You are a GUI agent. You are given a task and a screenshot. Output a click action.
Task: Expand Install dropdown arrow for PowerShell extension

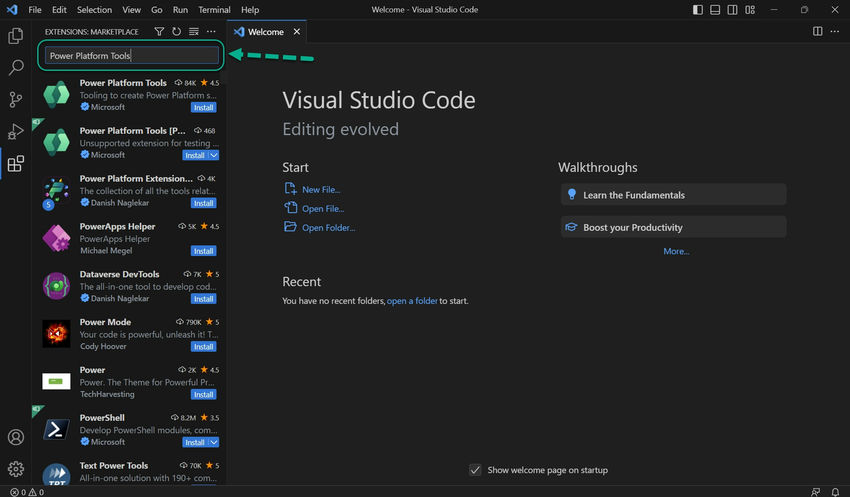click(213, 442)
